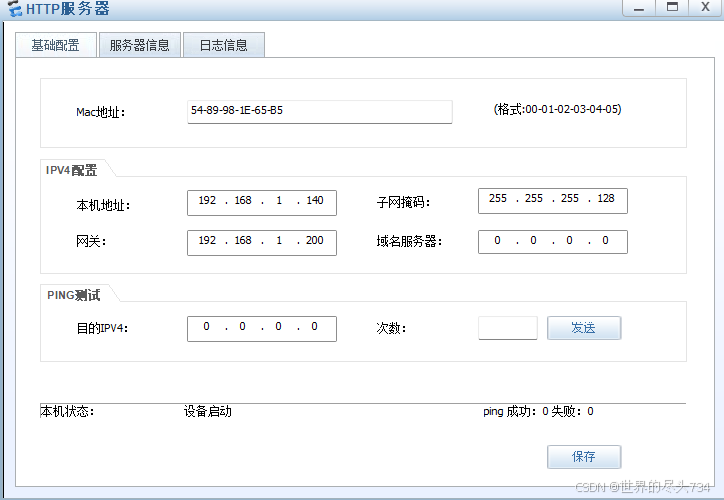Click last octet of 域名服务器 field
Screen dimensions: 724x500
605,241
